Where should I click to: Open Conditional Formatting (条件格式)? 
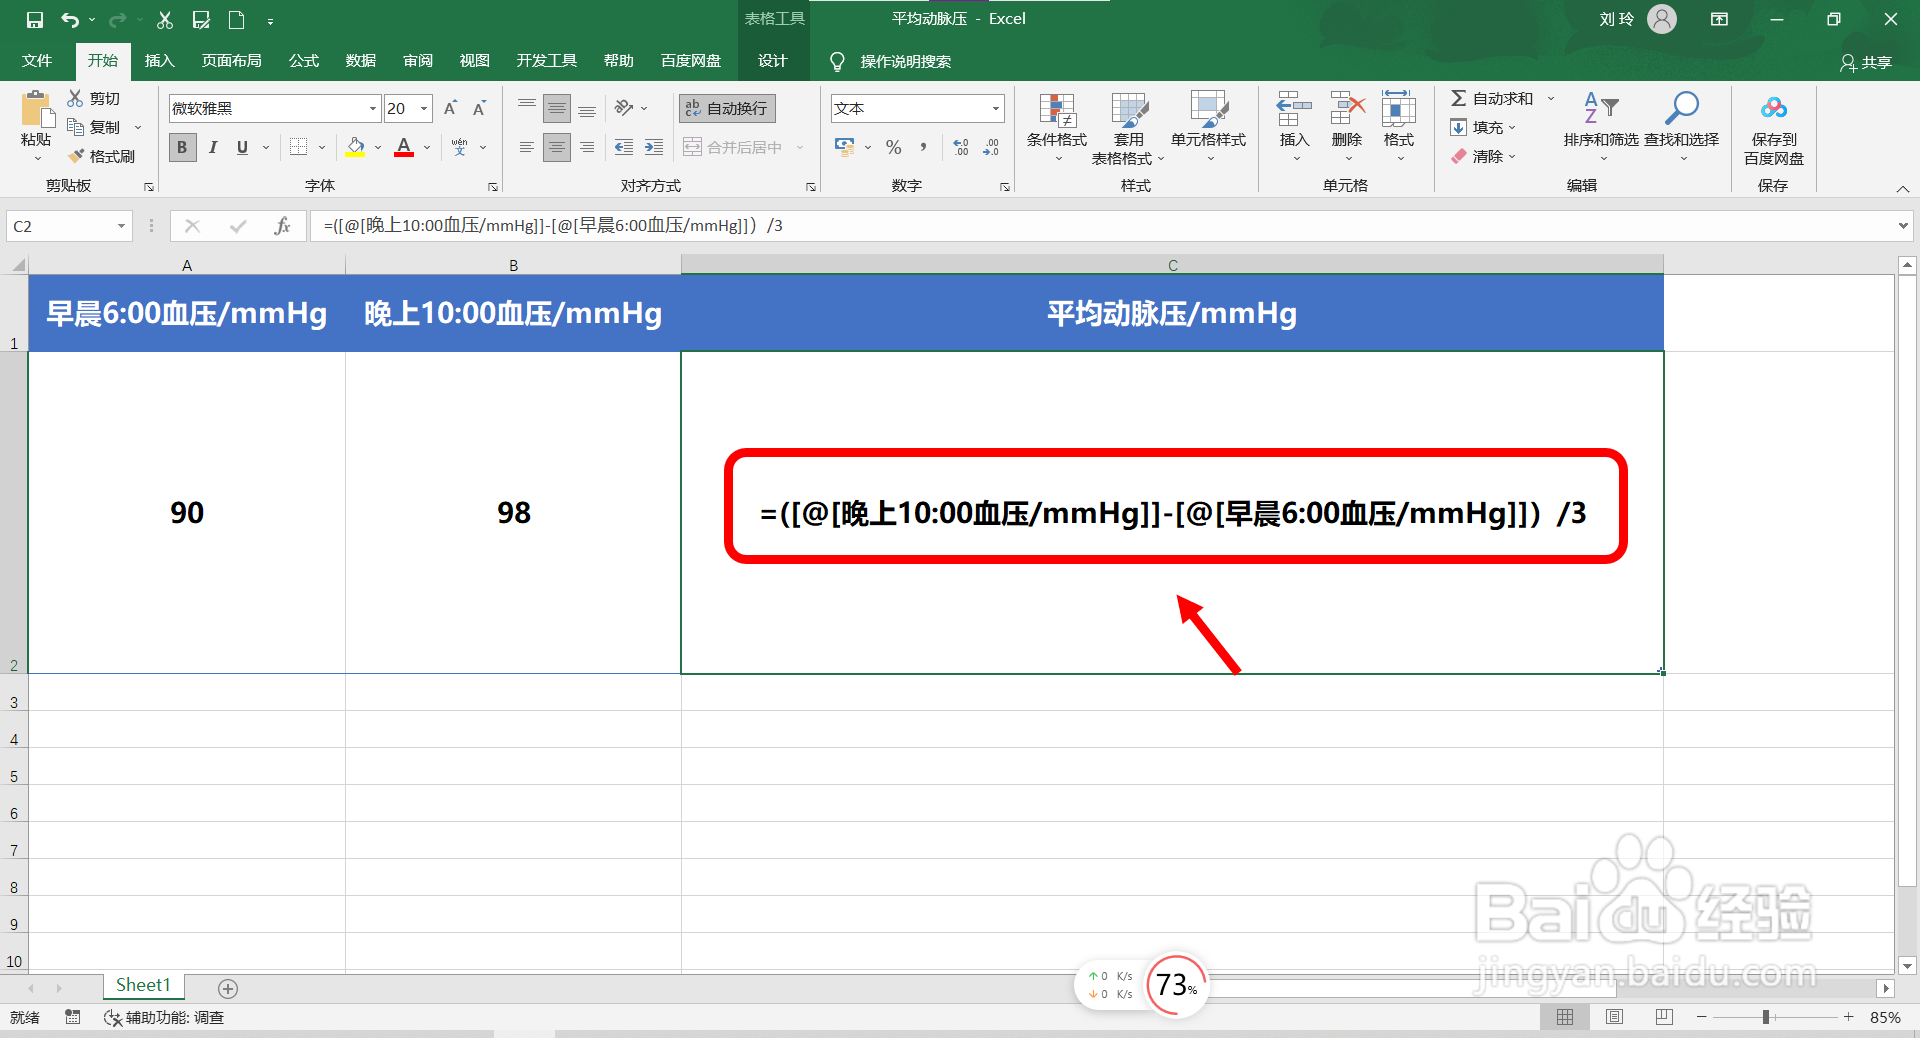(1055, 125)
